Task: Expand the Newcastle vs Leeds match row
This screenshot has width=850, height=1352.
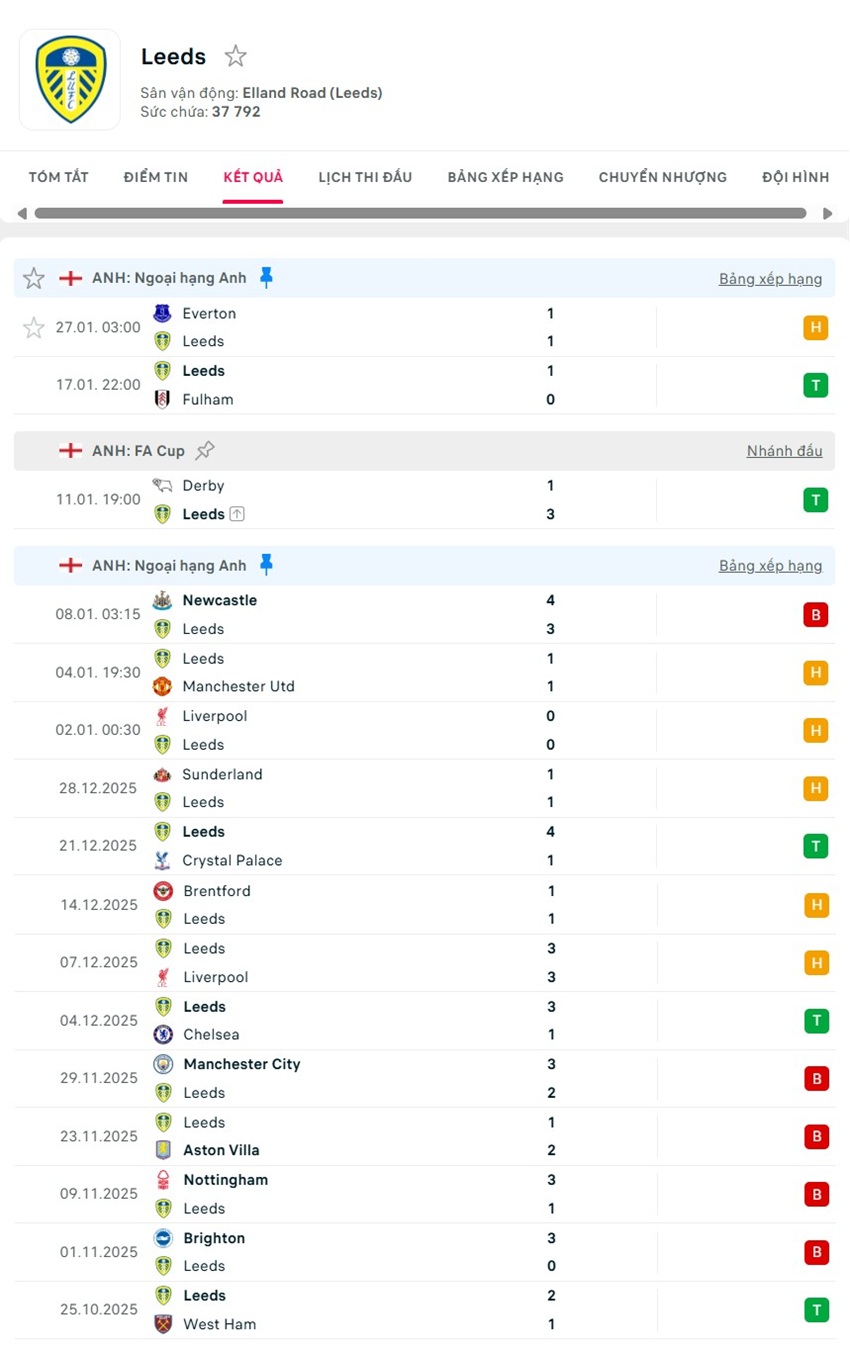Action: pyautogui.click(x=400, y=614)
